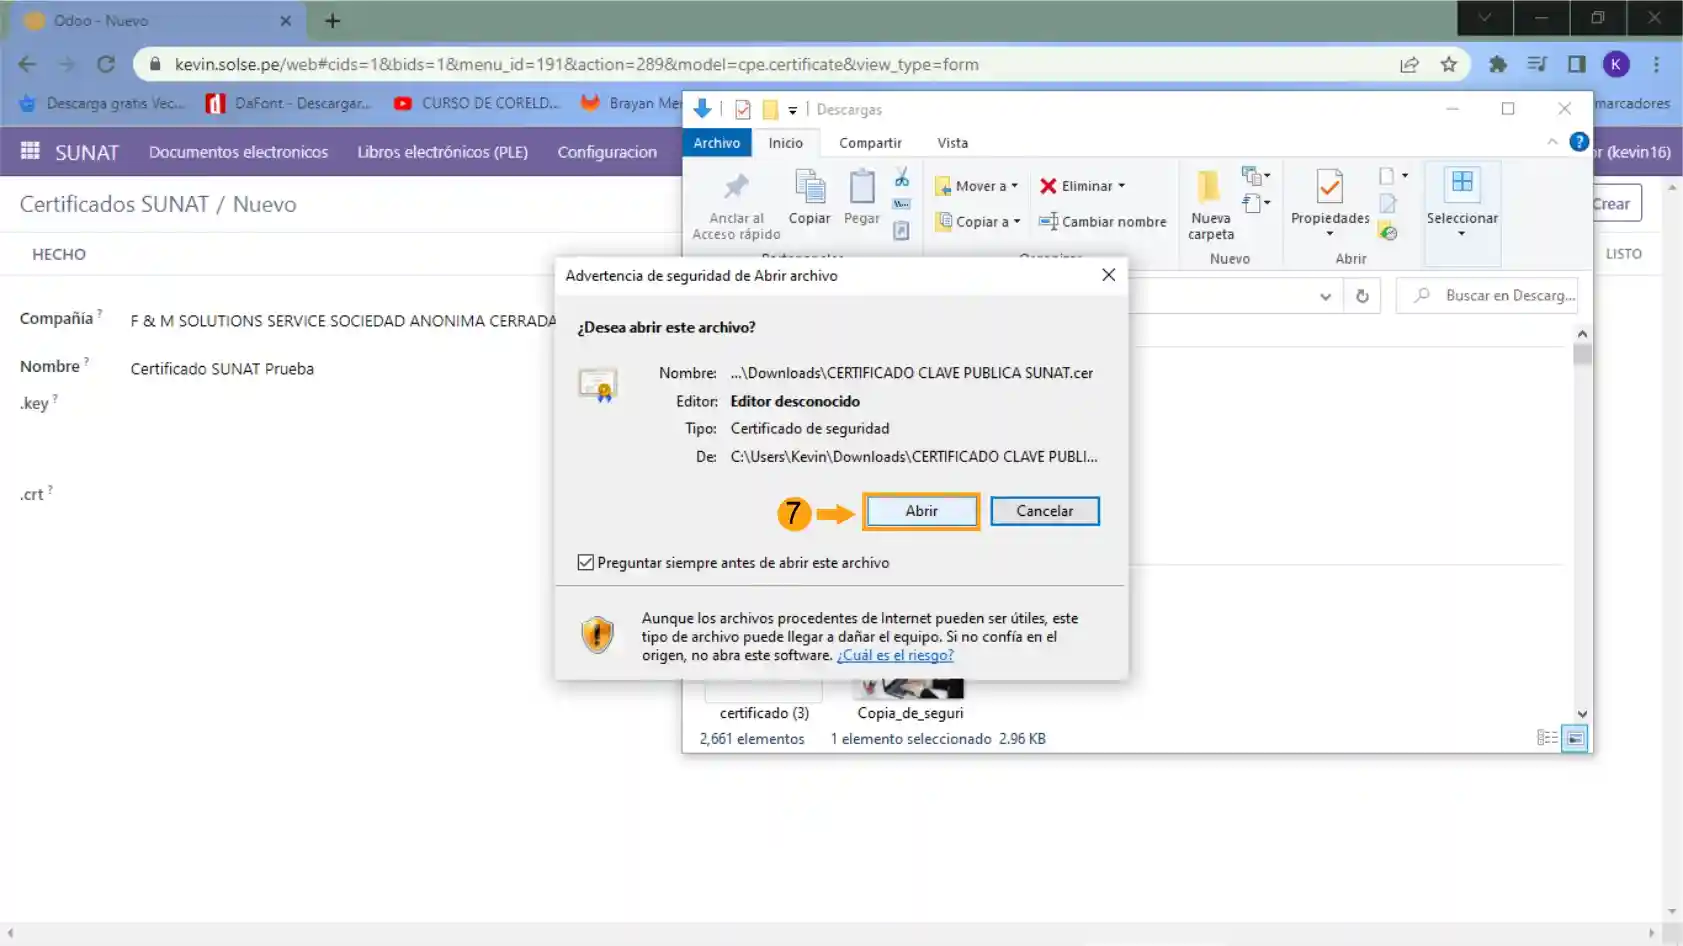Close the security warning dialog with X
This screenshot has width=1683, height=946.
1108,275
